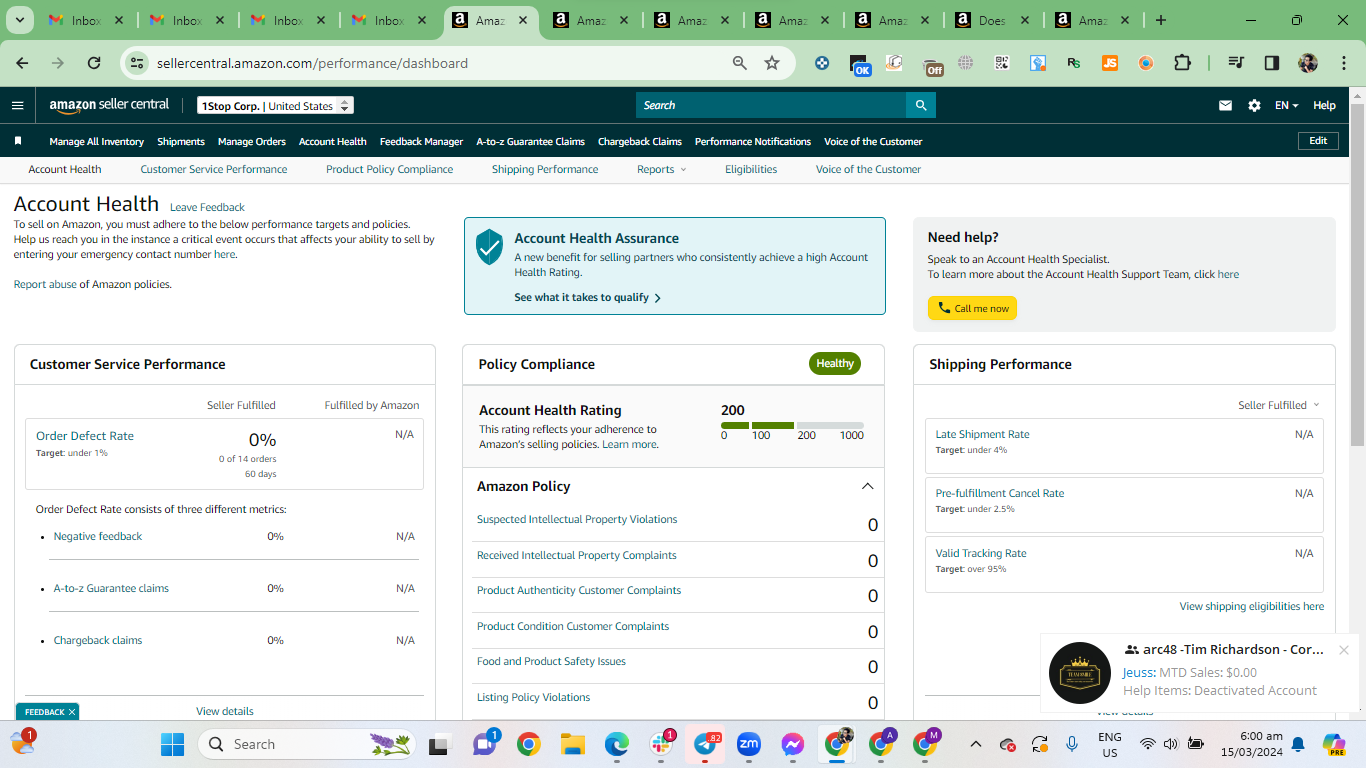Click the Seller Central search field
This screenshot has width=1366, height=768.
pos(771,105)
